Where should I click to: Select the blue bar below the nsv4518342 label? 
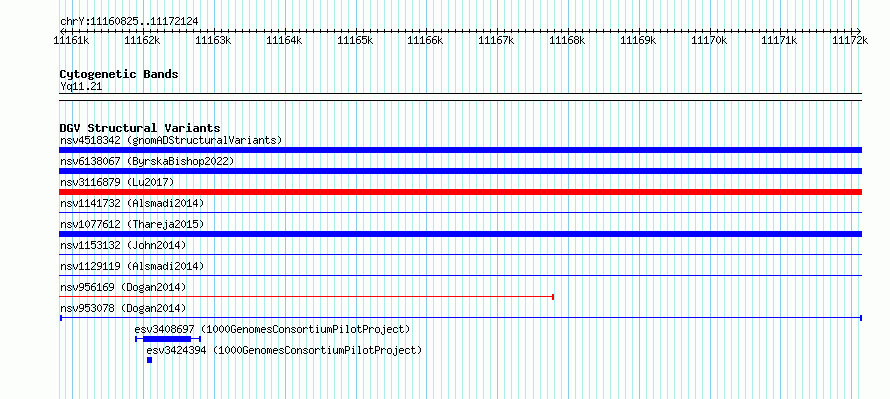click(460, 150)
